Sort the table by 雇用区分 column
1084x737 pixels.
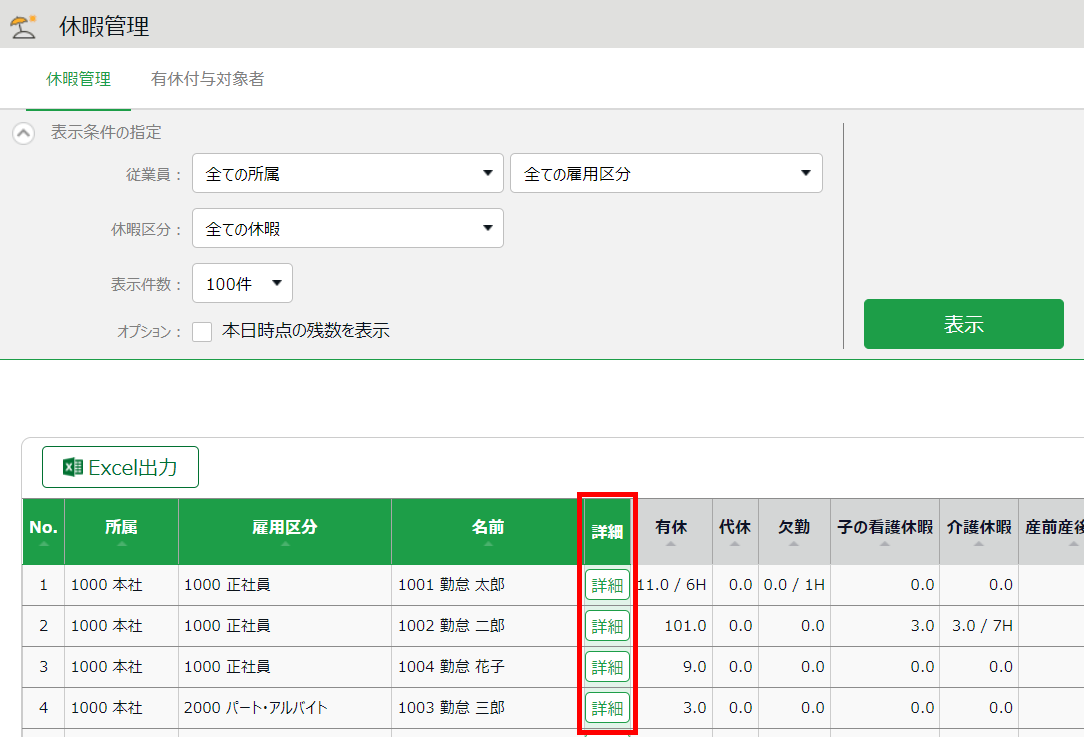click(x=284, y=544)
